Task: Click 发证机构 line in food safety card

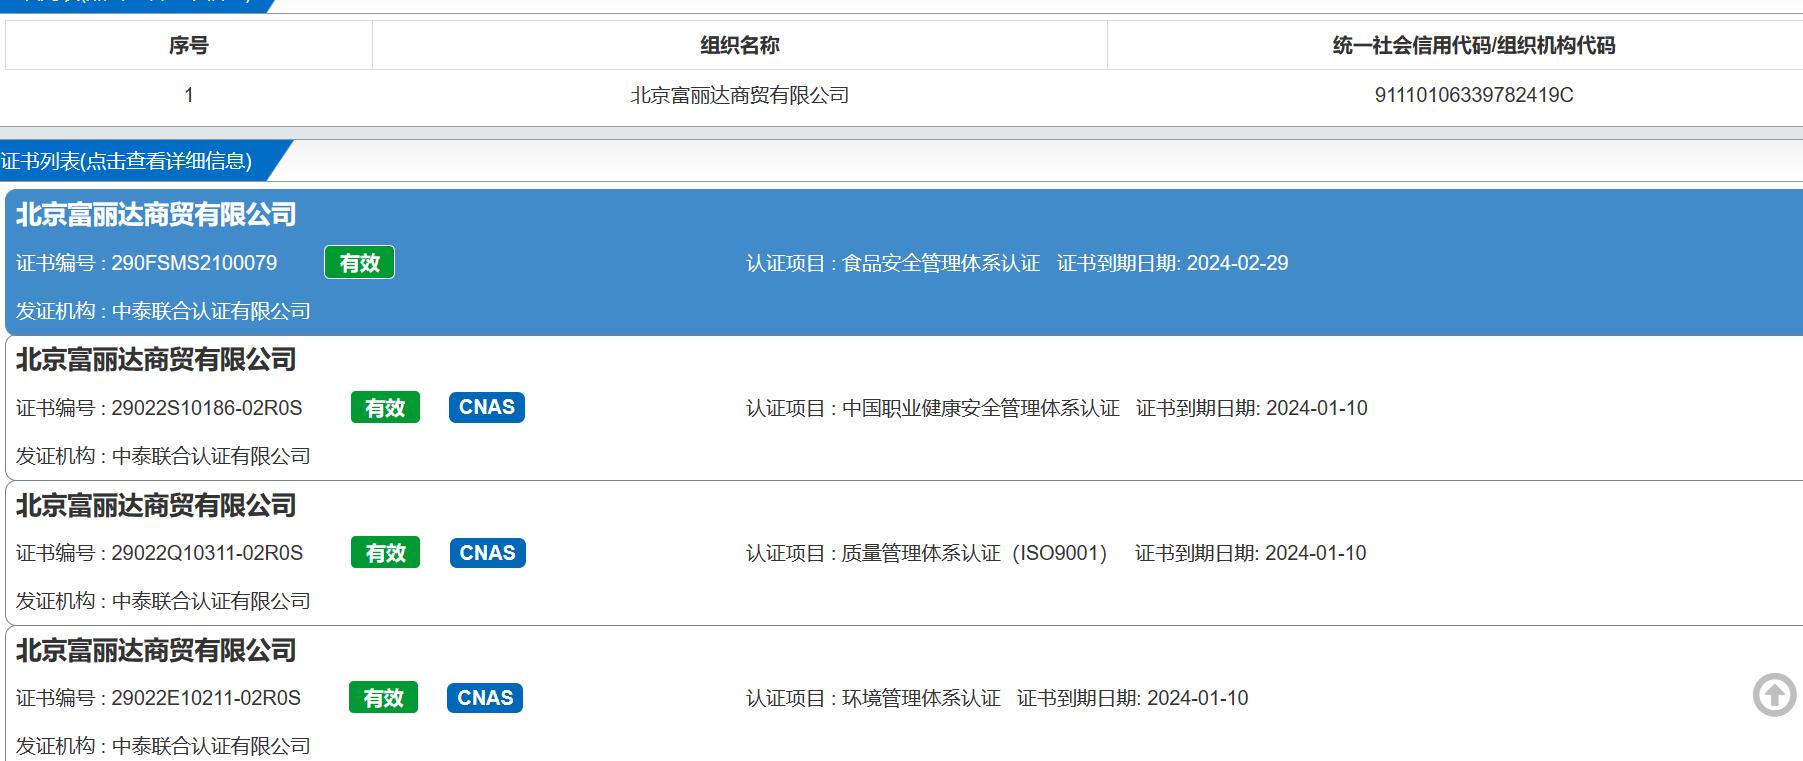Action: [163, 311]
